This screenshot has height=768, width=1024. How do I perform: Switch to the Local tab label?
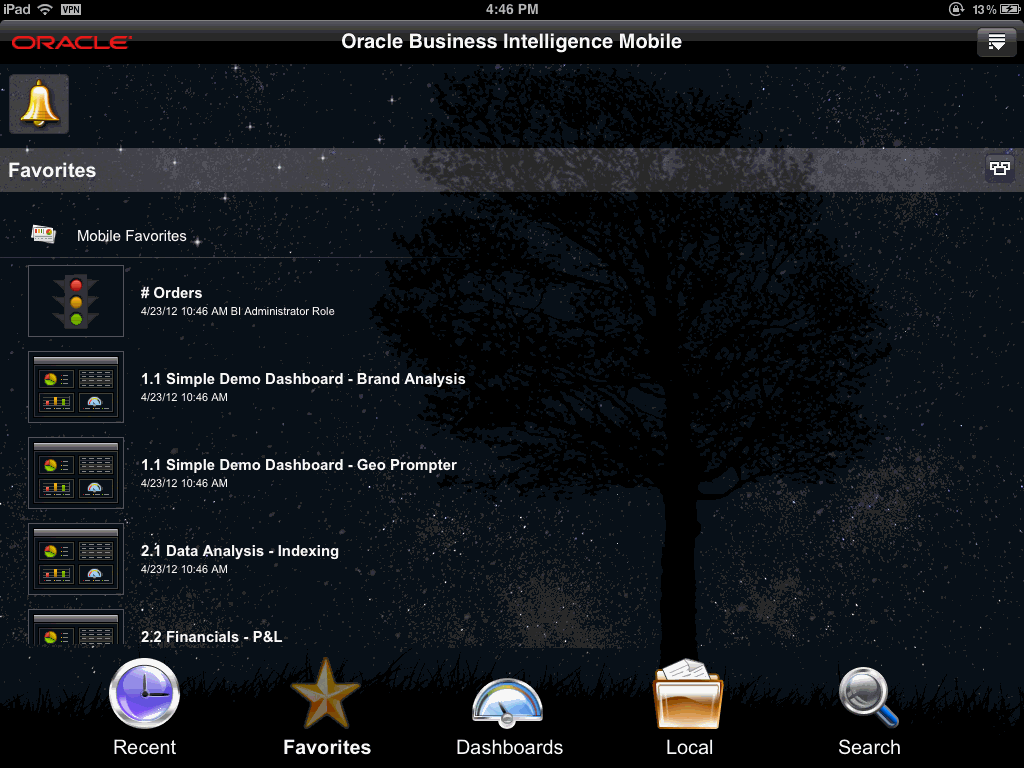coord(689,747)
